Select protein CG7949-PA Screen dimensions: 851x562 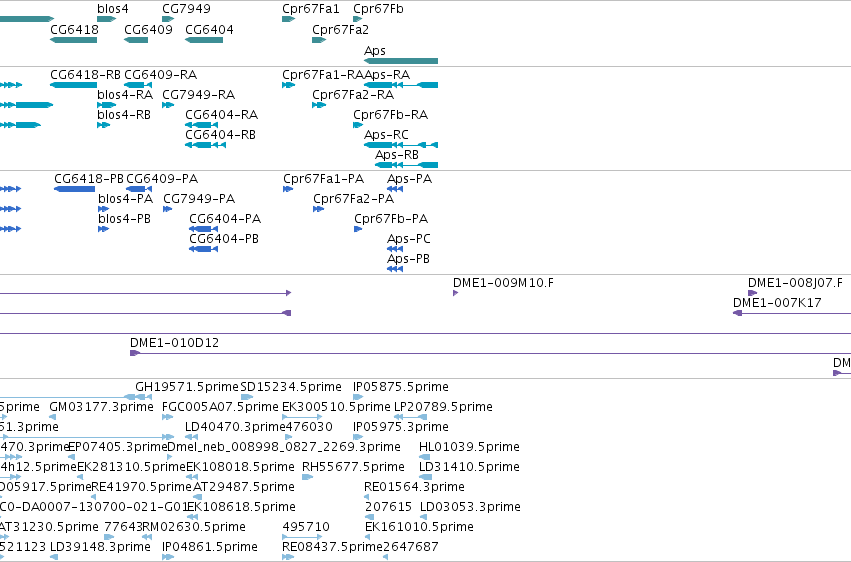point(199,199)
